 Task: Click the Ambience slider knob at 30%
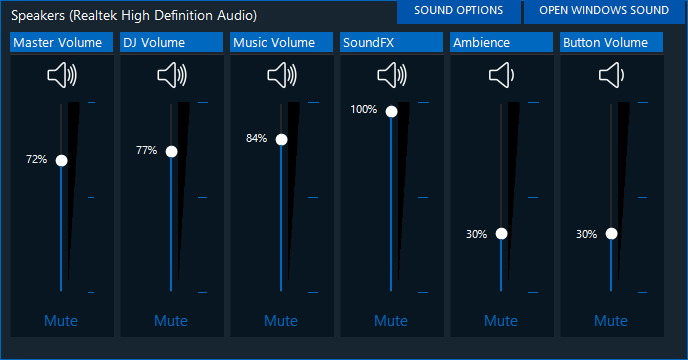(x=502, y=234)
